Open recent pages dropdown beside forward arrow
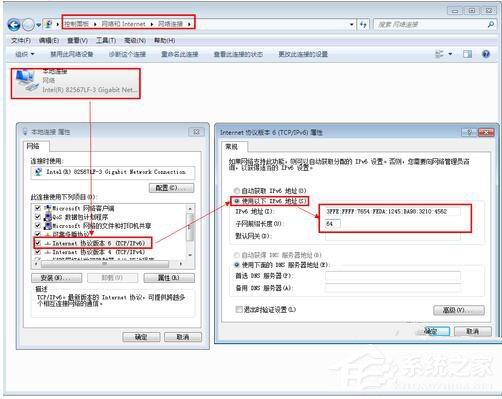 point(38,25)
